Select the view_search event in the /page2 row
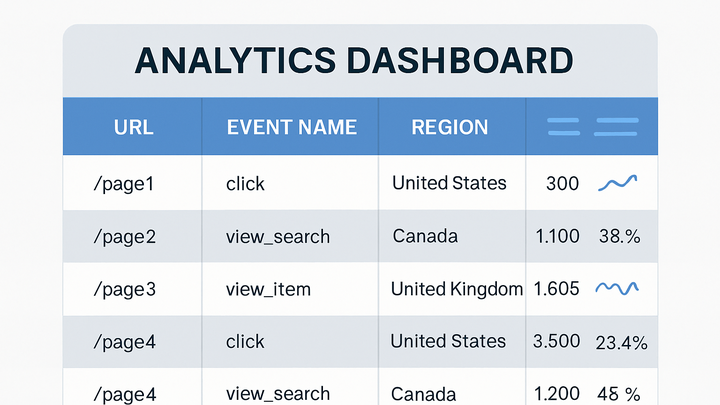The image size is (720, 405). point(278,237)
